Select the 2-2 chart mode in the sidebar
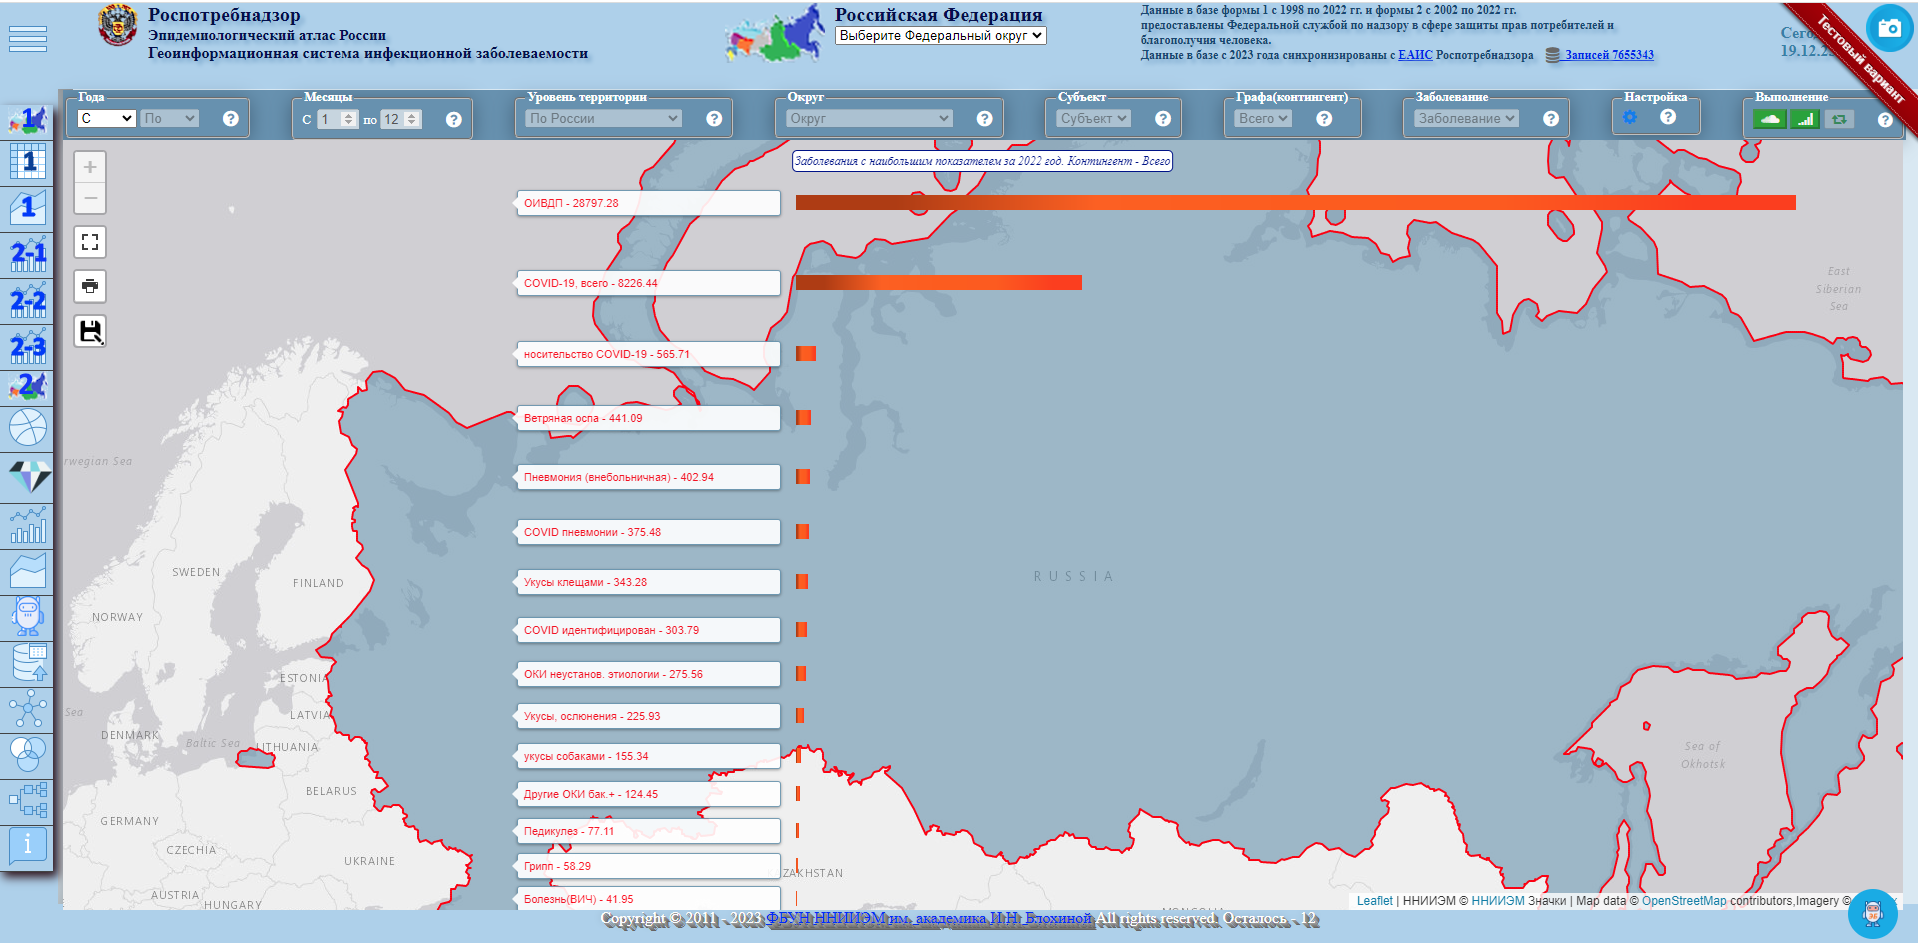The height and width of the screenshot is (943, 1918). point(28,301)
